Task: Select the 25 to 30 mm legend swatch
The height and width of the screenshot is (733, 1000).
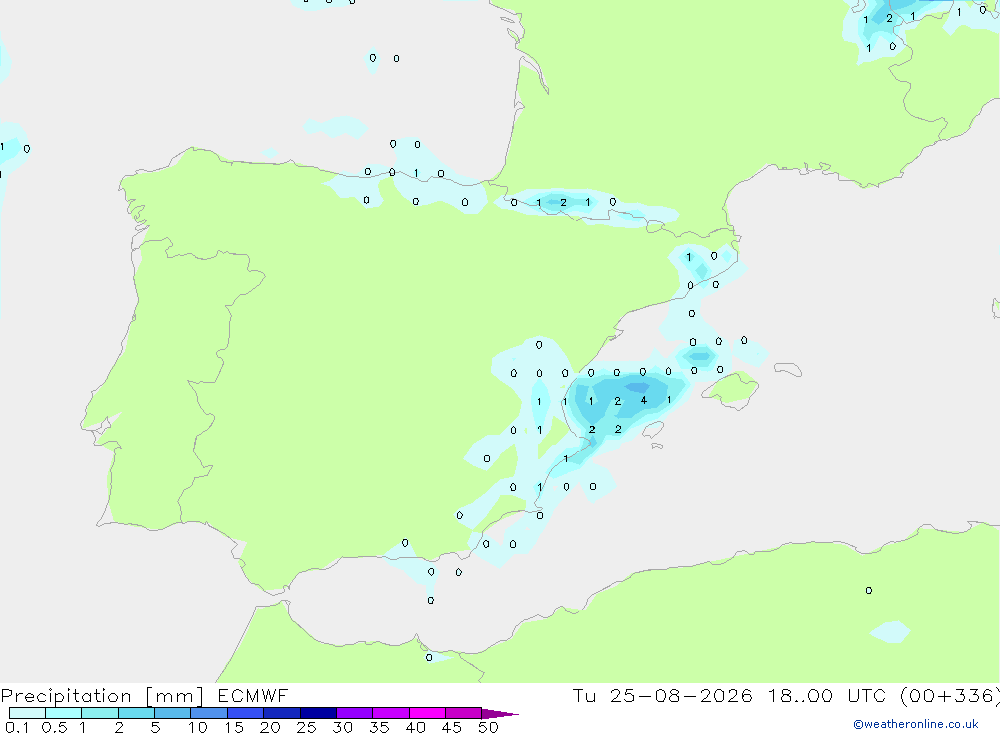Action: tap(318, 713)
